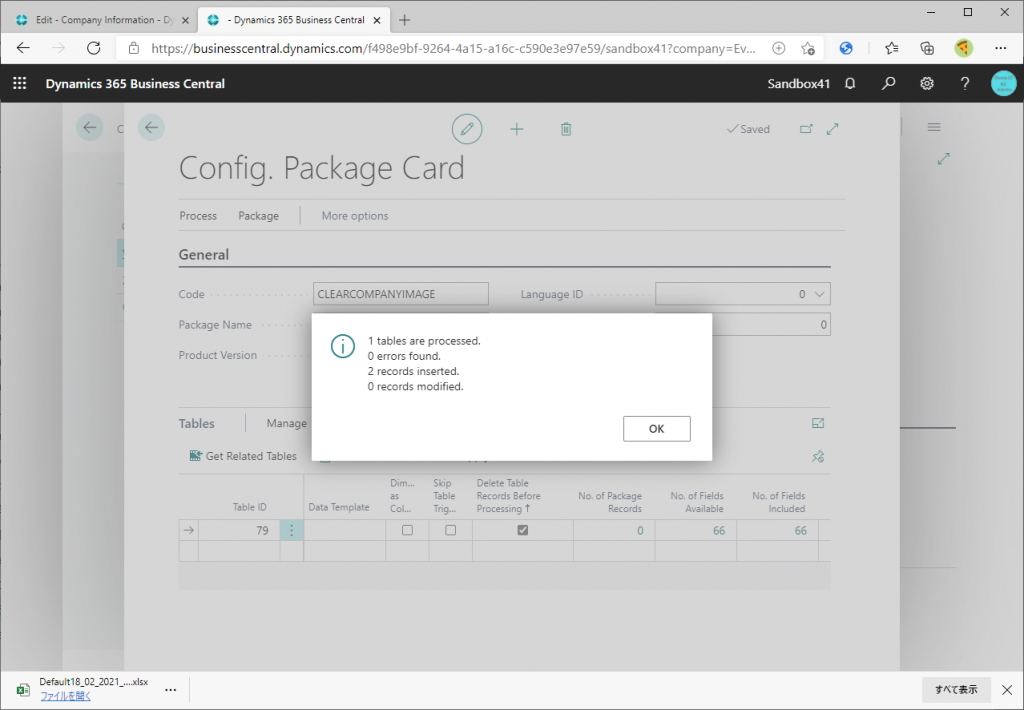
Task: Click the Dynamics 365 Business Central title
Action: coord(135,84)
